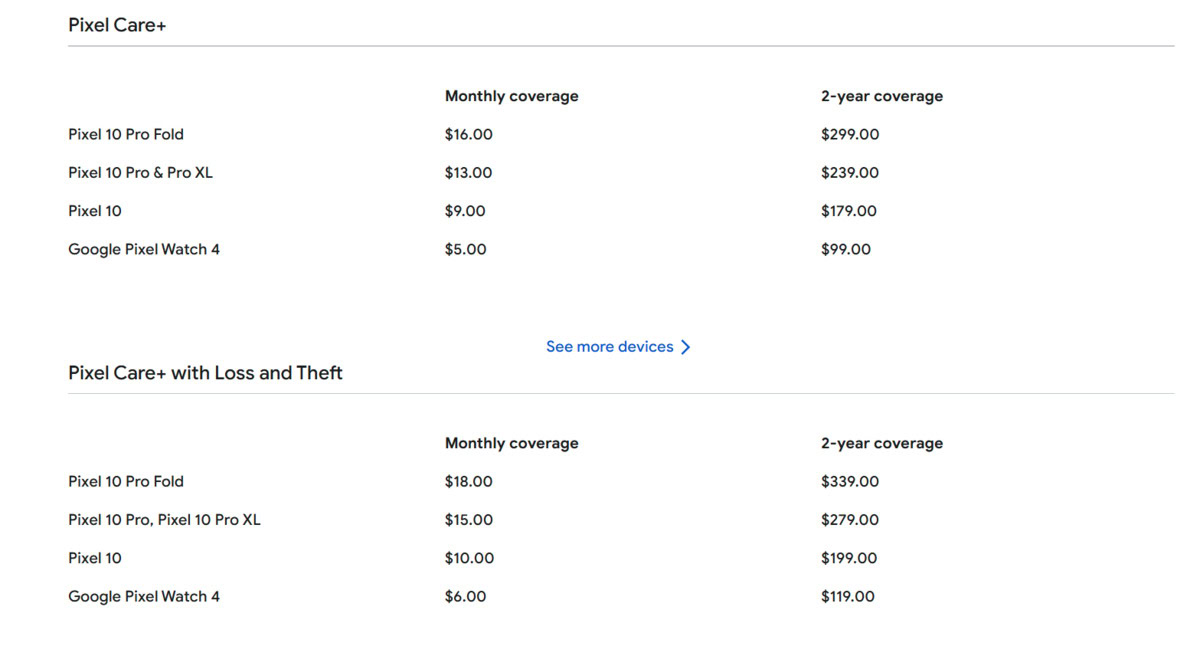Select the $299.00 two-year coverage price
The image size is (1200, 646).
point(849,135)
